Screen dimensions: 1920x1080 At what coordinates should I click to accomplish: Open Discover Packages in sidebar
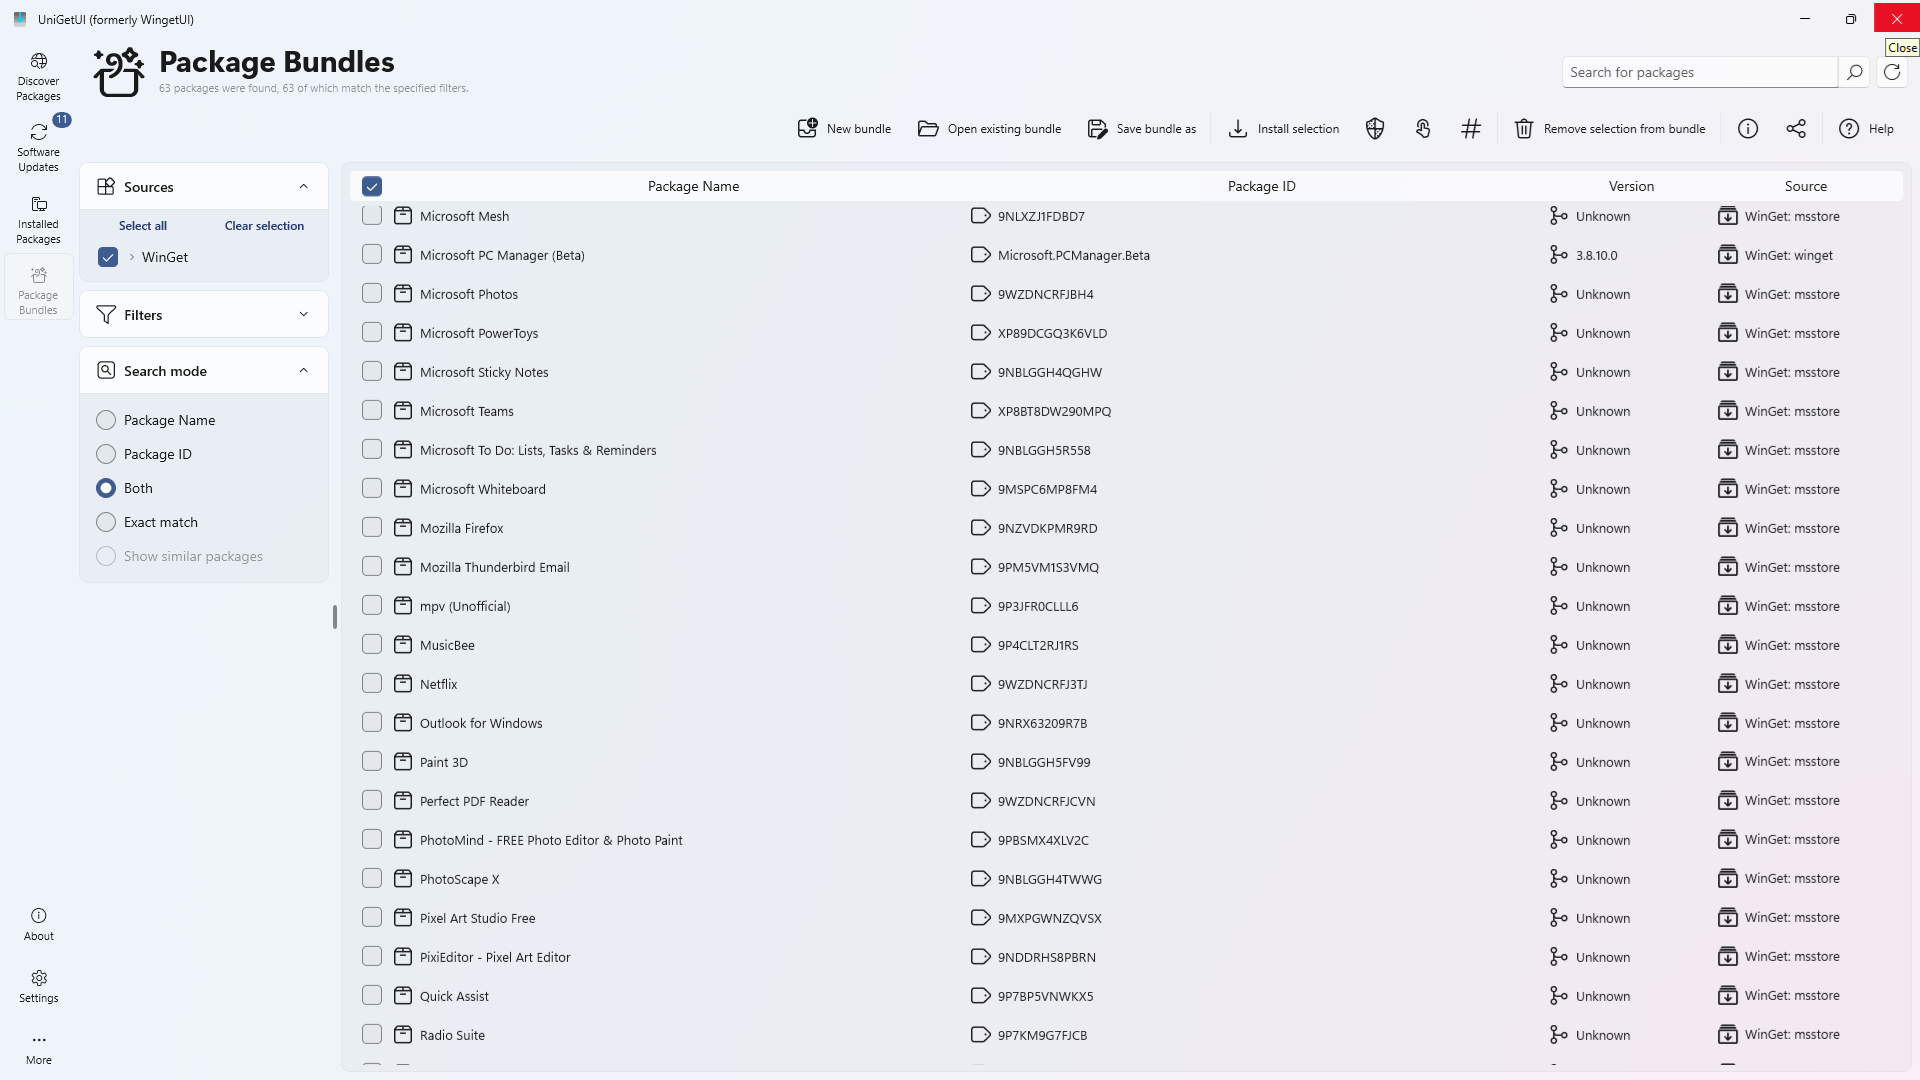39,77
